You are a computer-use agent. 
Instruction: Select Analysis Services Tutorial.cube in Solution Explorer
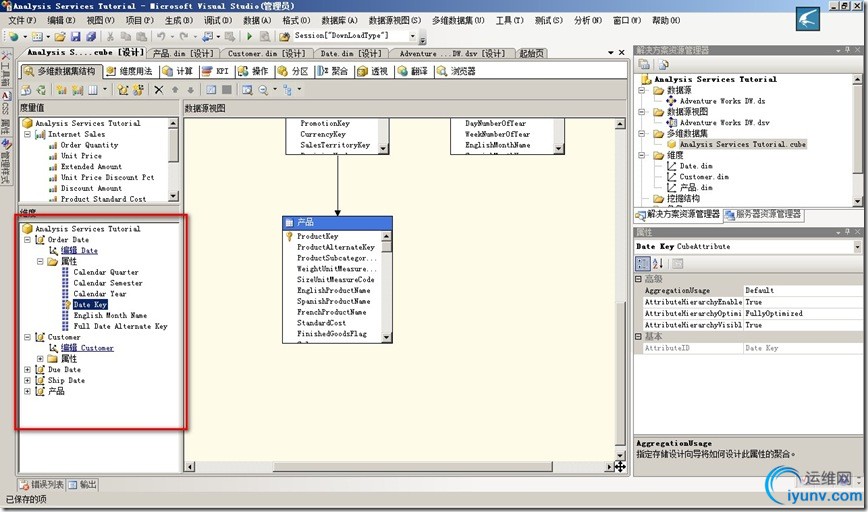coord(742,144)
